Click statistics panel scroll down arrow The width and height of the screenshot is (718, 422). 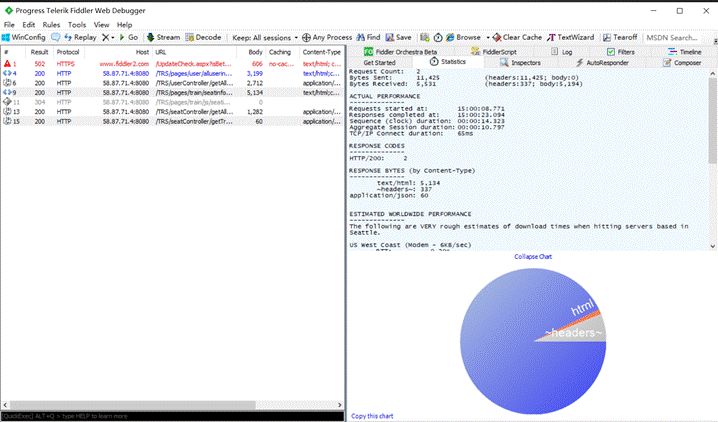click(713, 246)
